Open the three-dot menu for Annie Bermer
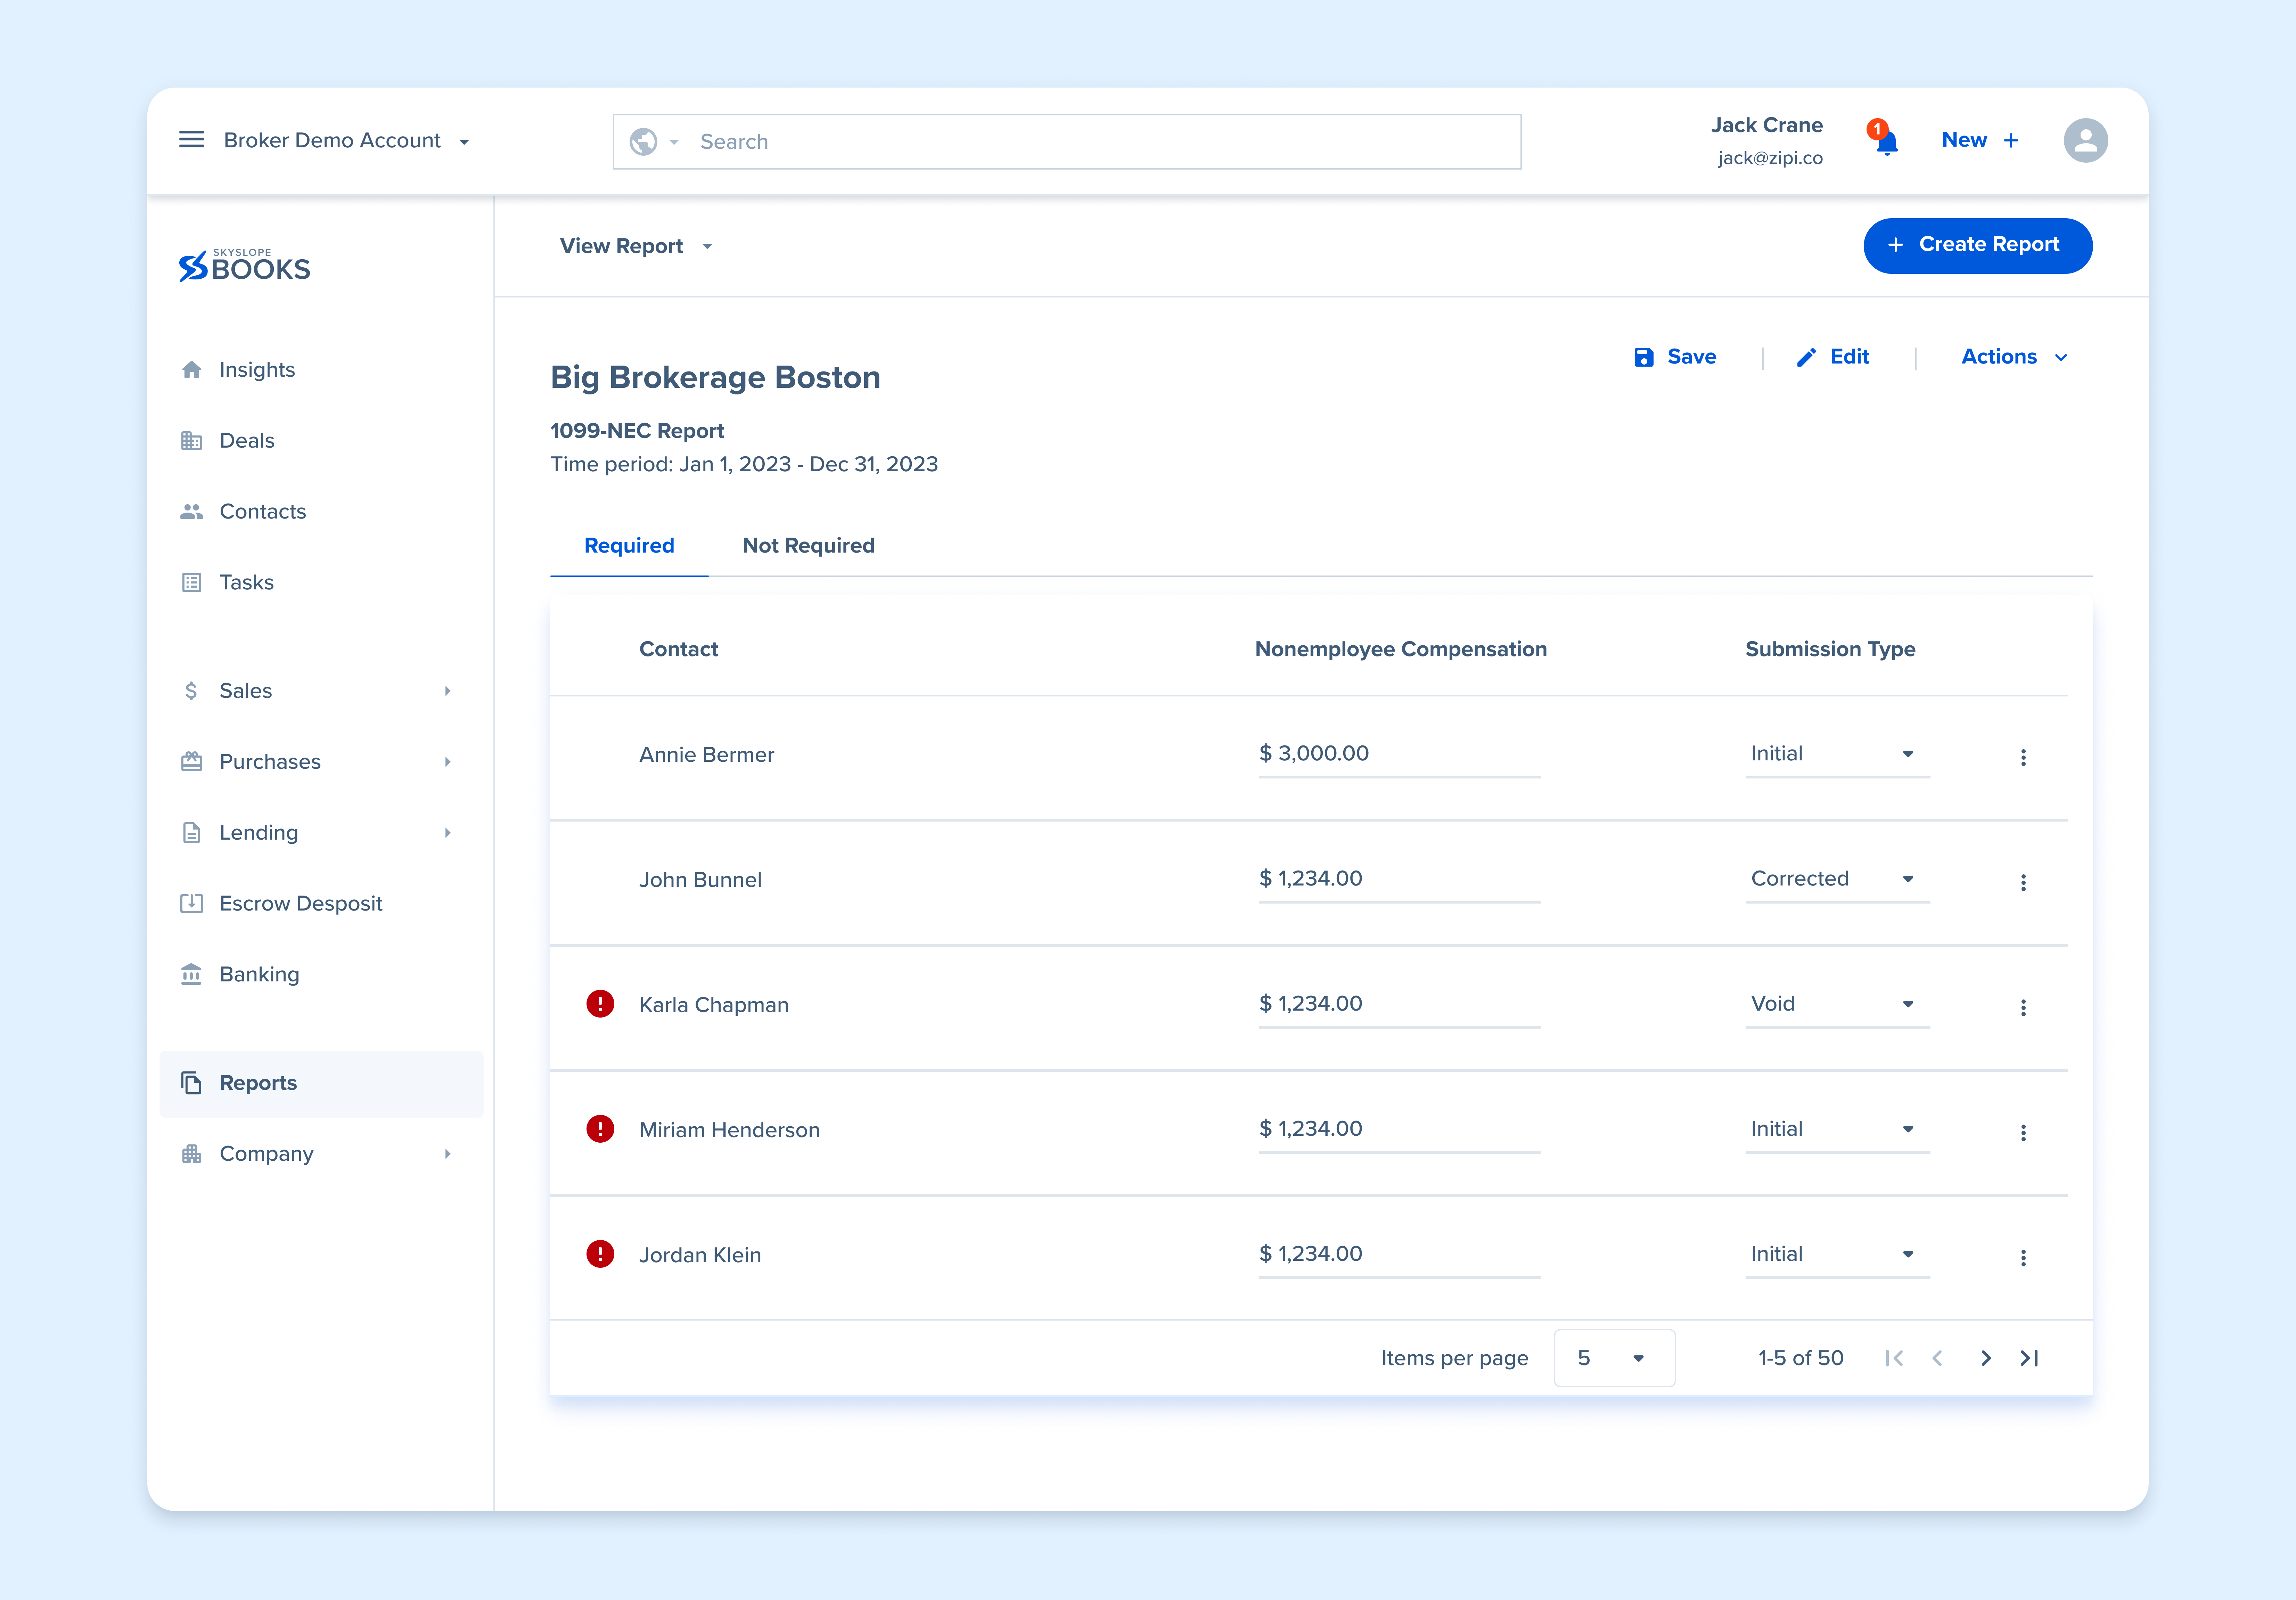Viewport: 2296px width, 1600px height. coord(2023,757)
